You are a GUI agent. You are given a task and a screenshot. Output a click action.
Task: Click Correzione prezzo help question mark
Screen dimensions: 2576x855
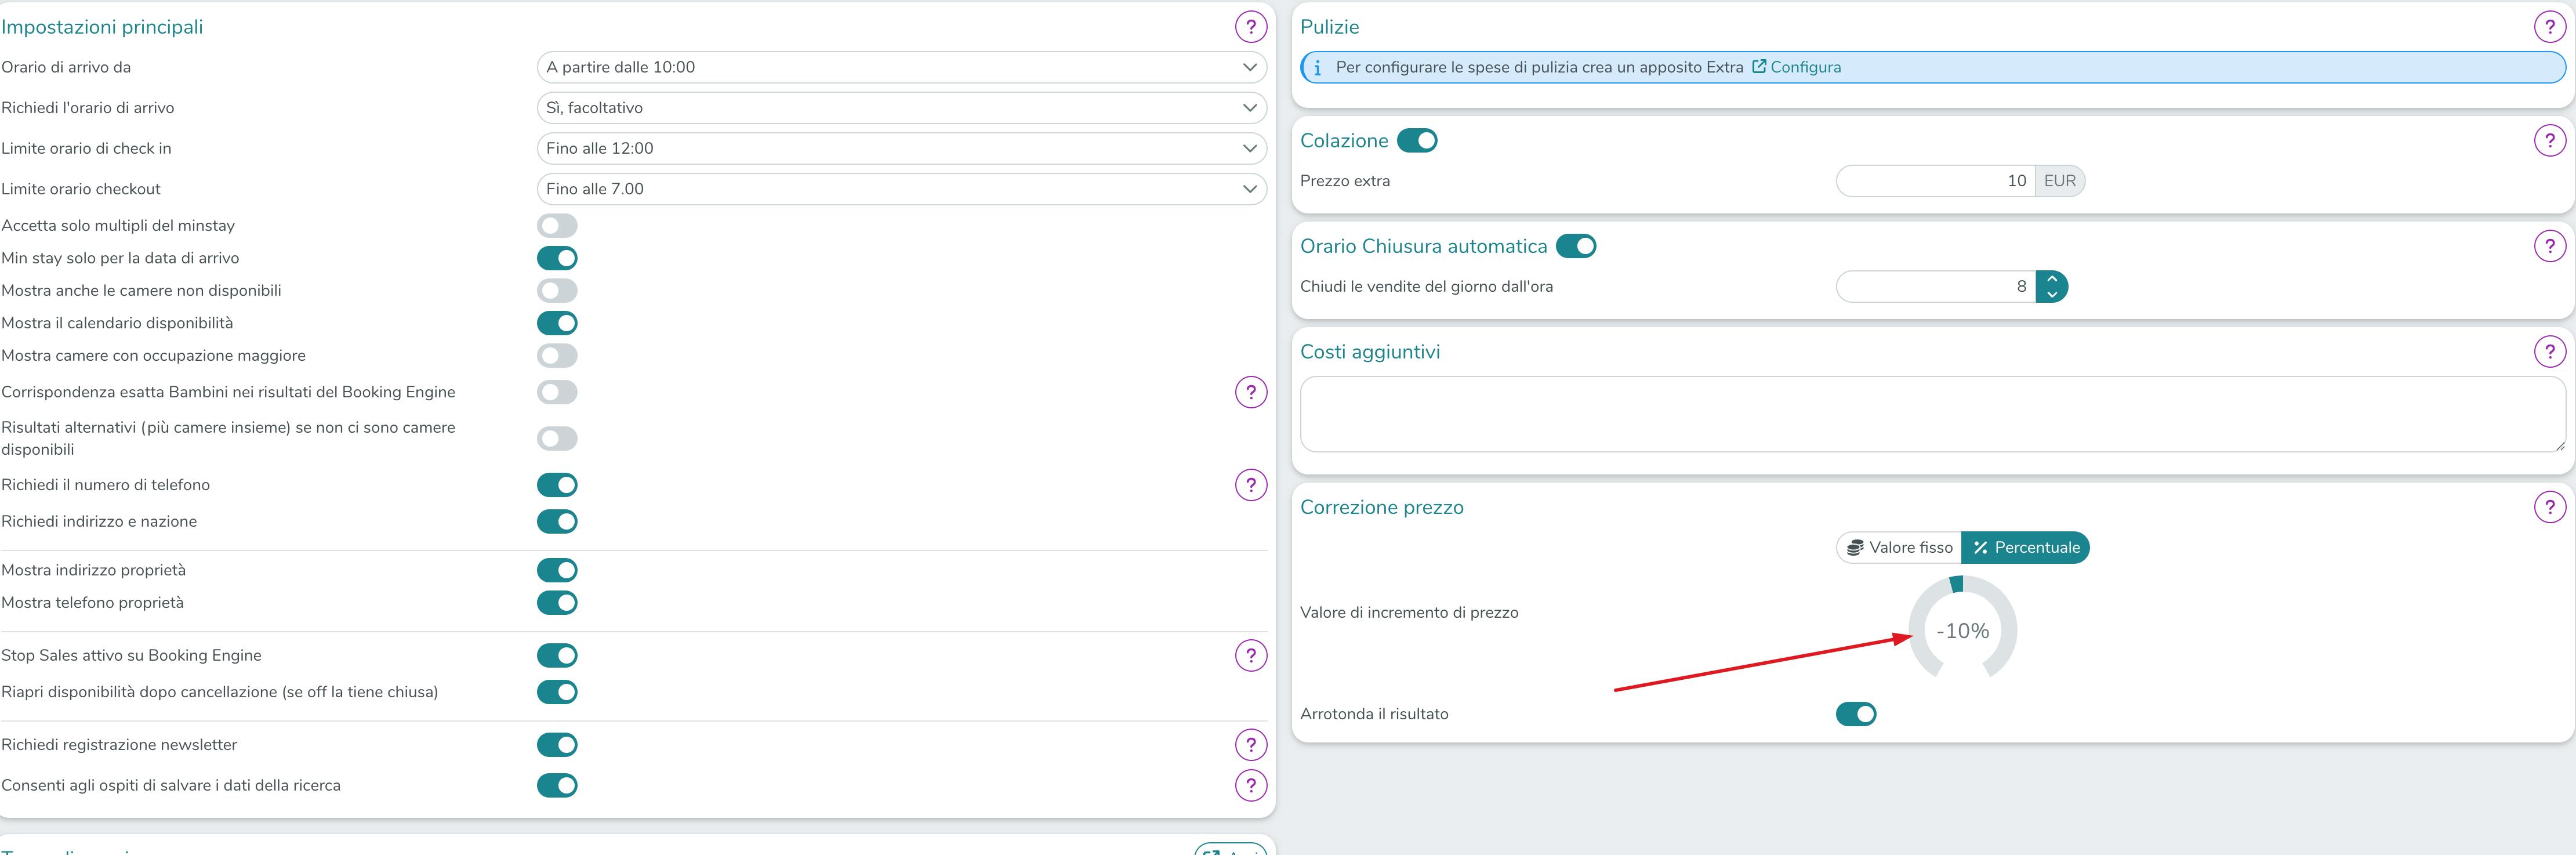(x=2549, y=507)
